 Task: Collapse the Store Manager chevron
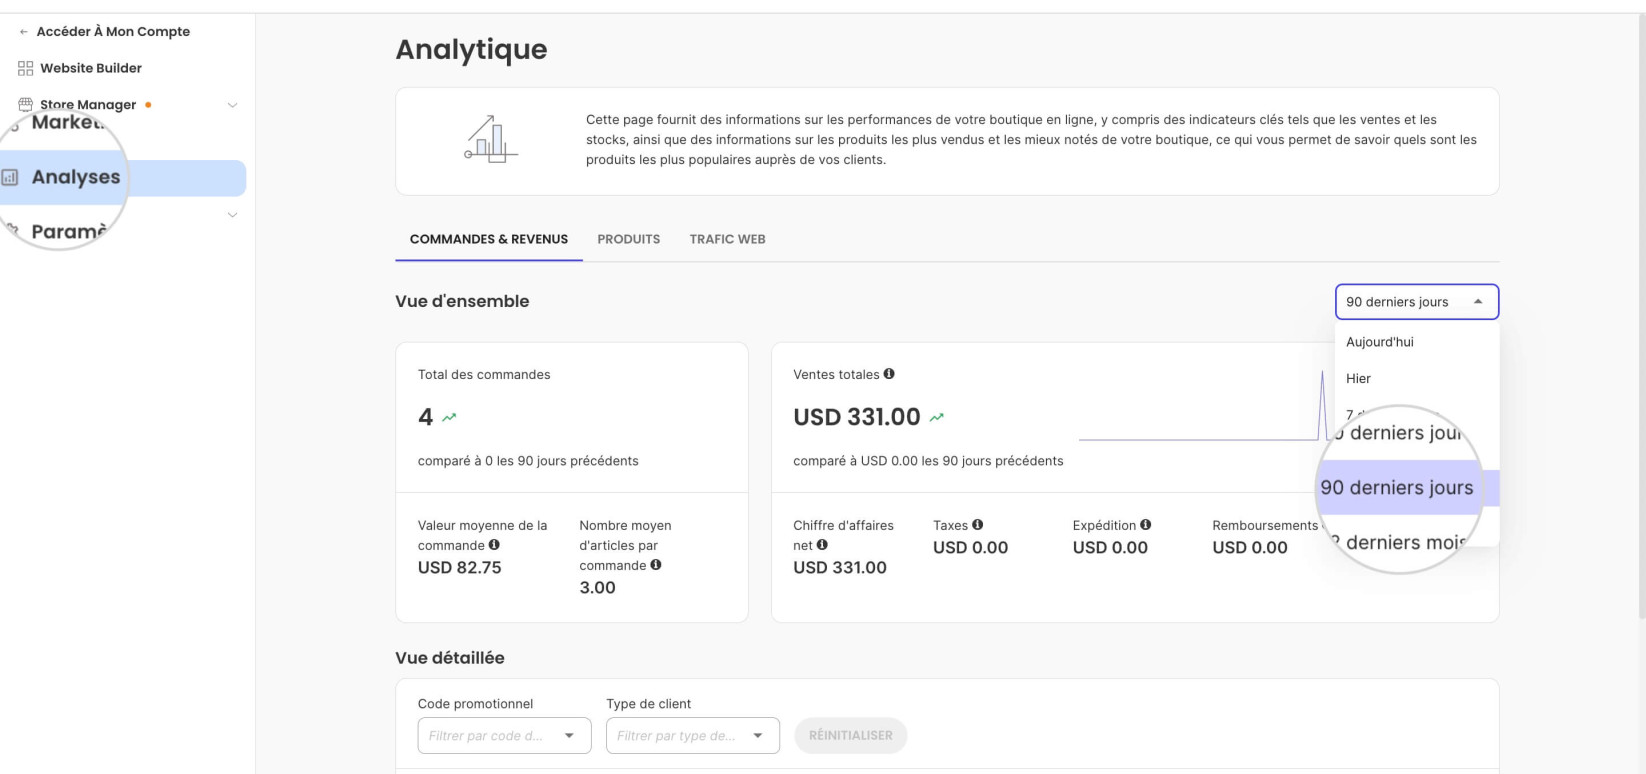pos(232,105)
